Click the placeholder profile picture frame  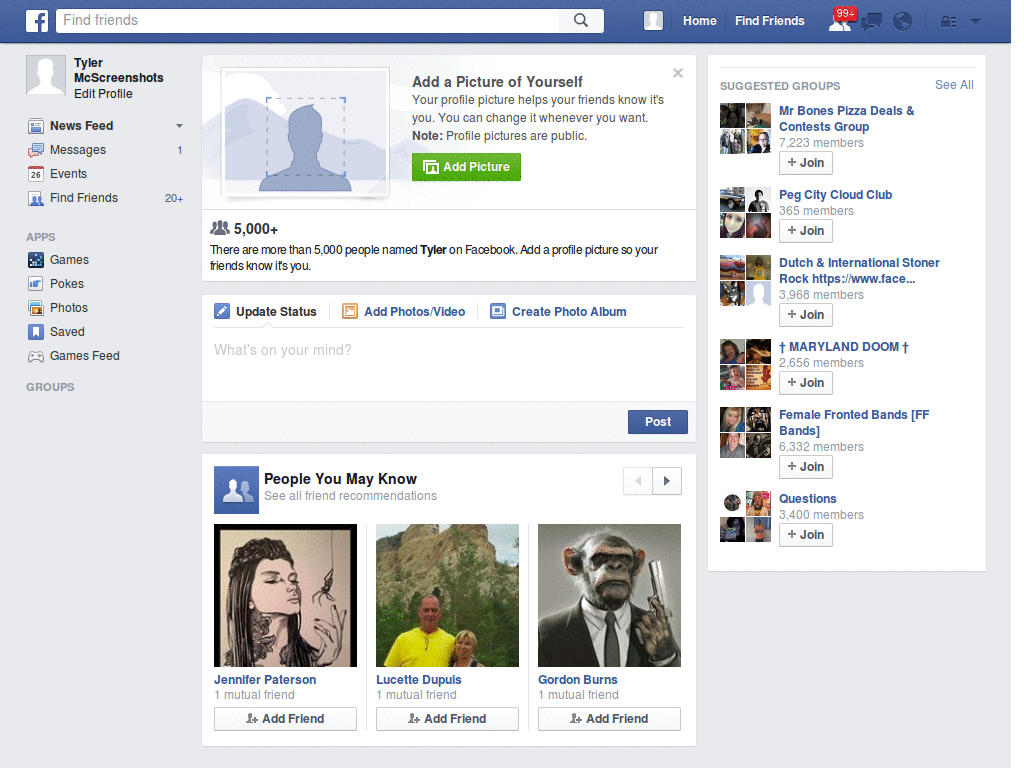coord(305,133)
